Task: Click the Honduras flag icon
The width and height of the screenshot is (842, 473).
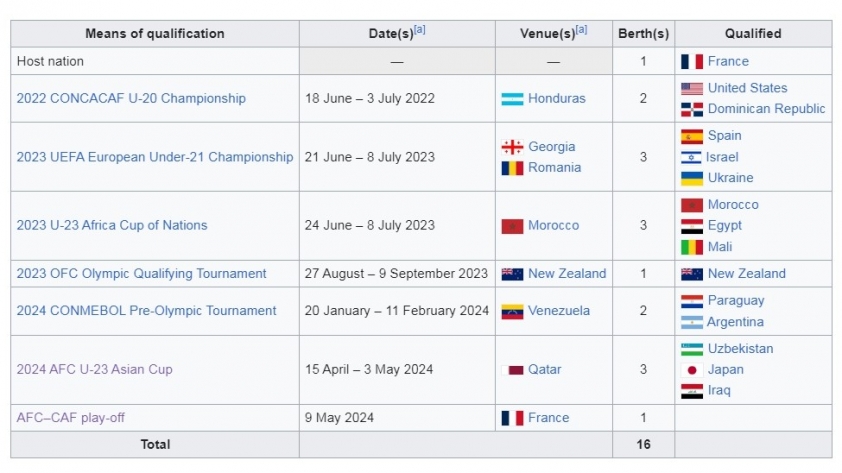Action: click(512, 99)
